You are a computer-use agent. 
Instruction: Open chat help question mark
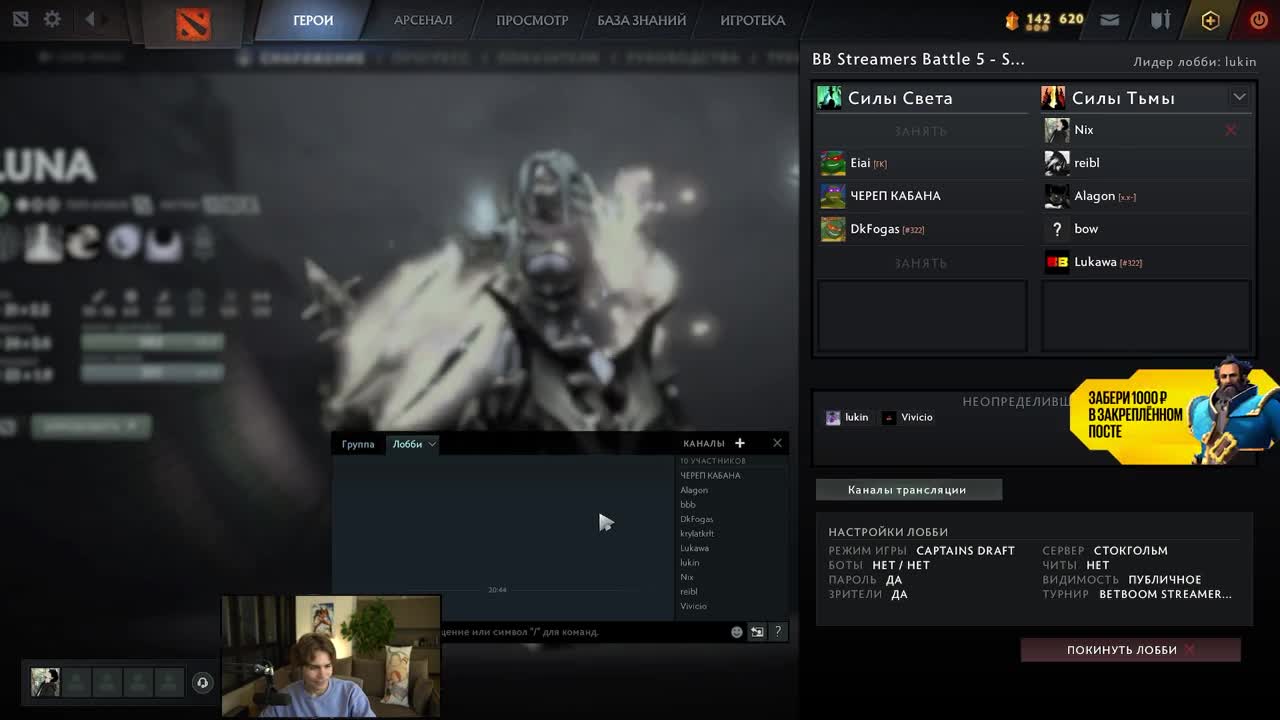click(x=777, y=632)
